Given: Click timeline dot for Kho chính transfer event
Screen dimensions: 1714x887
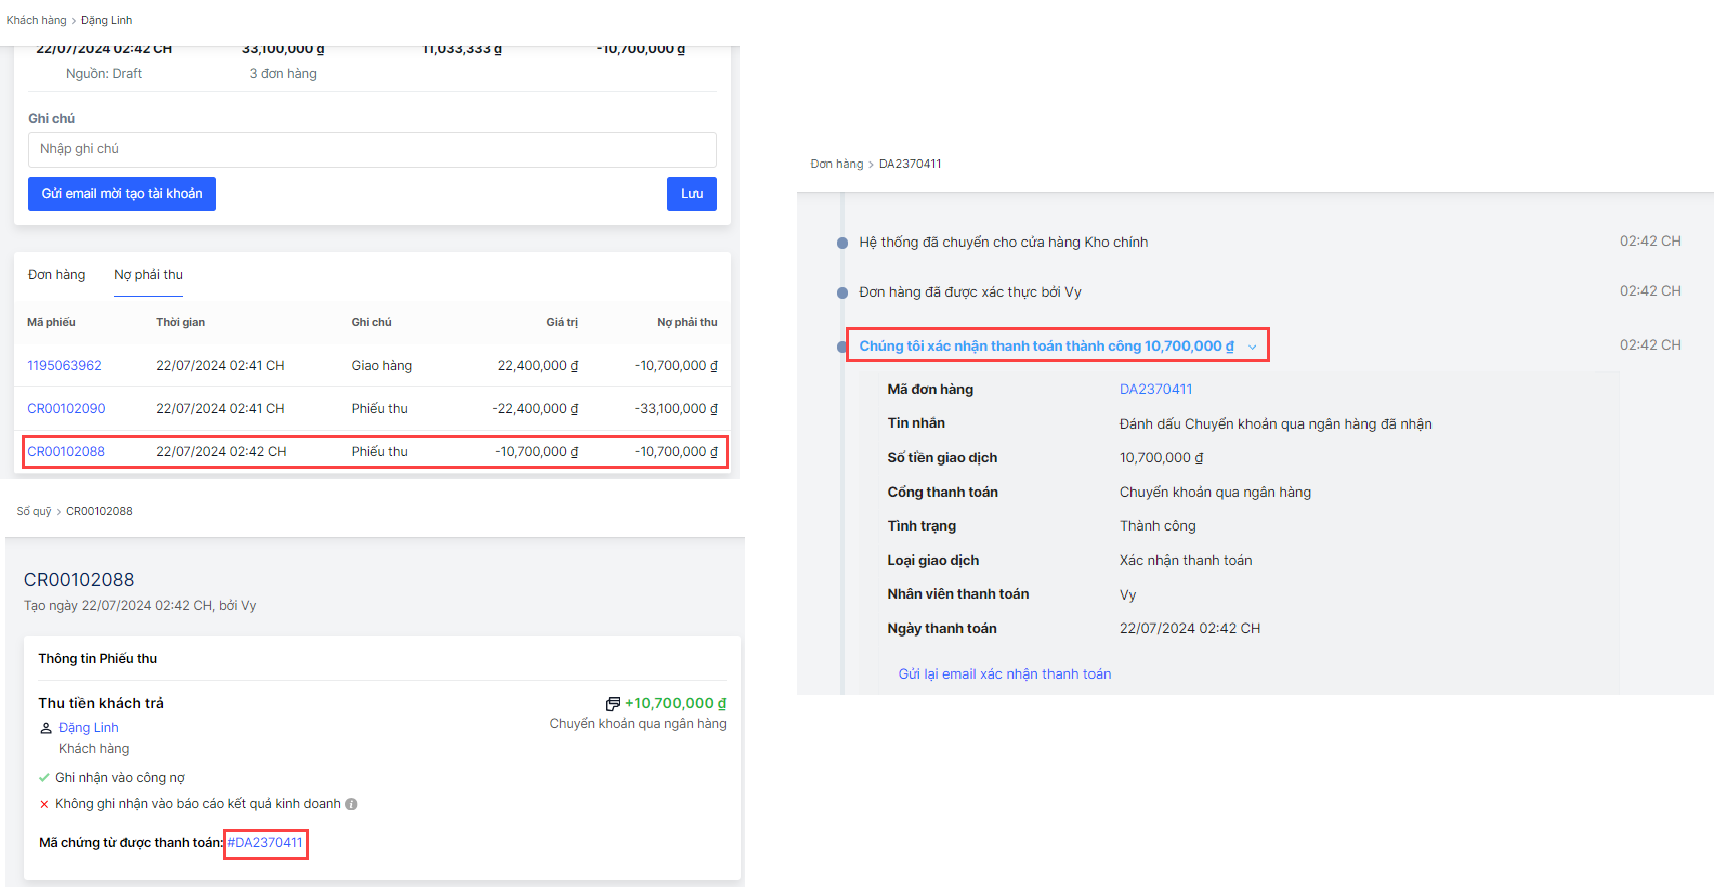Looking at the screenshot, I should [842, 243].
